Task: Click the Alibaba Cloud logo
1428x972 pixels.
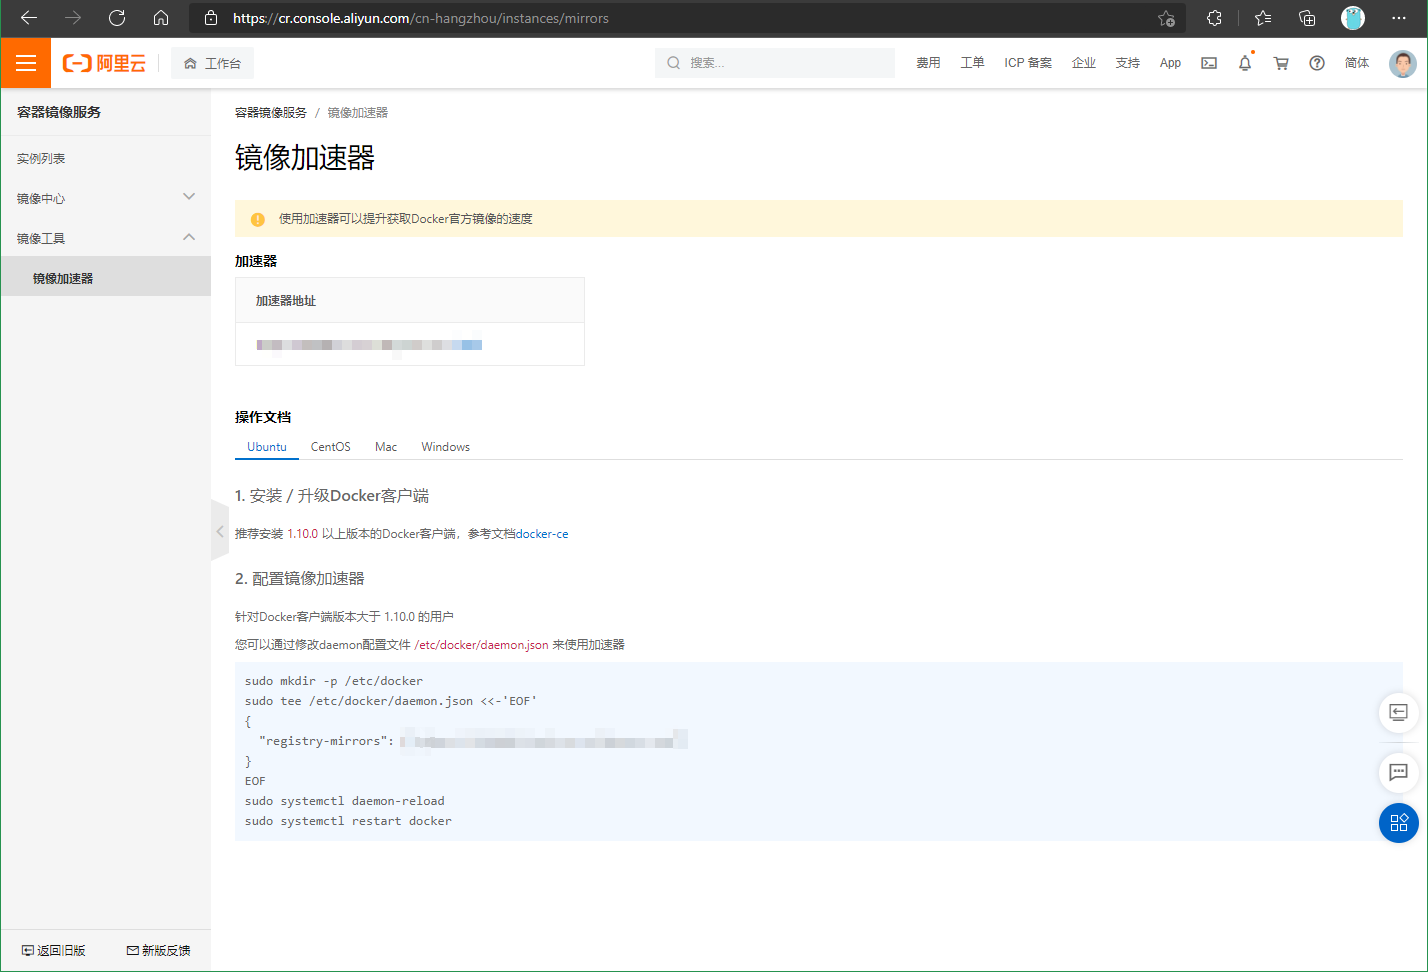Action: point(105,62)
